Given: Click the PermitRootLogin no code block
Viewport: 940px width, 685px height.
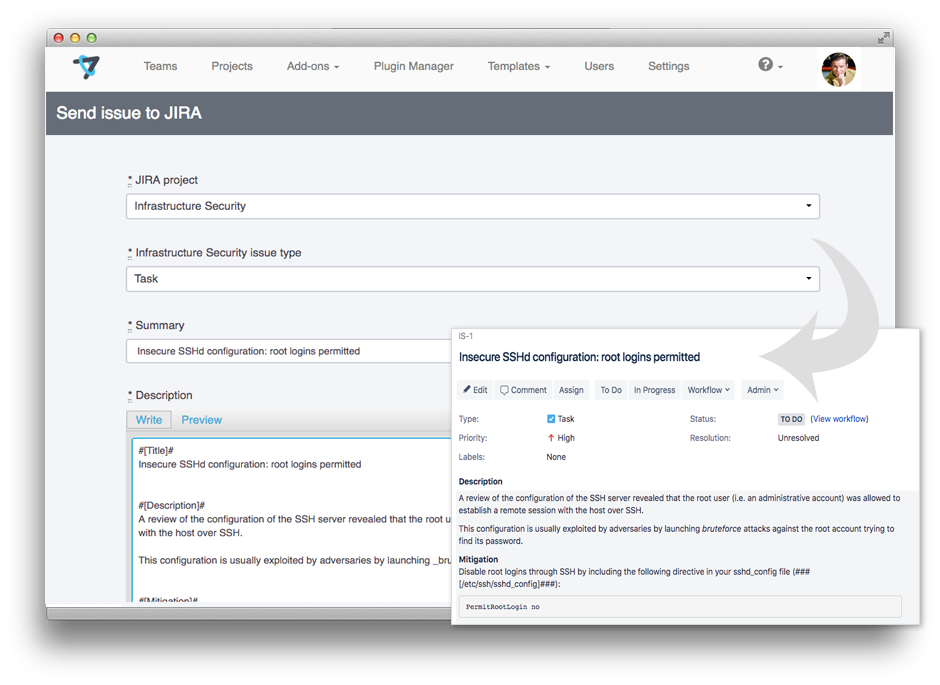Looking at the screenshot, I should click(x=680, y=606).
